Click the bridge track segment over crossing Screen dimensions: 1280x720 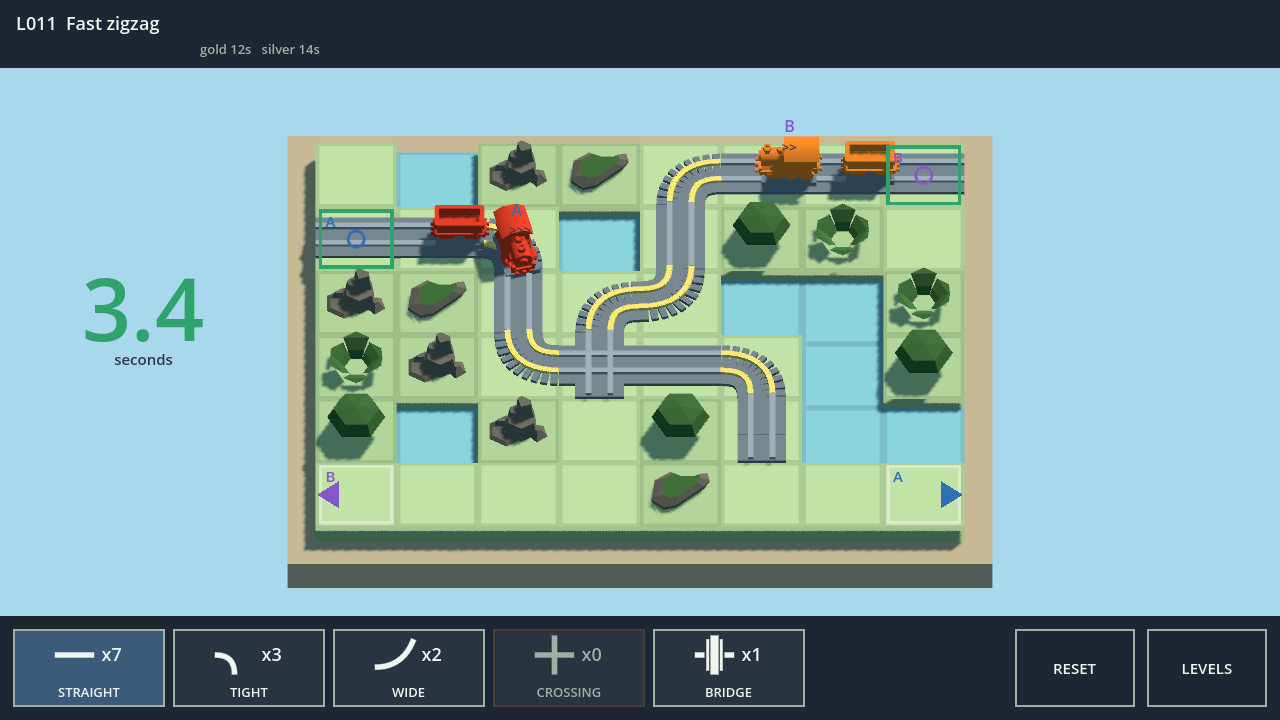pos(599,366)
